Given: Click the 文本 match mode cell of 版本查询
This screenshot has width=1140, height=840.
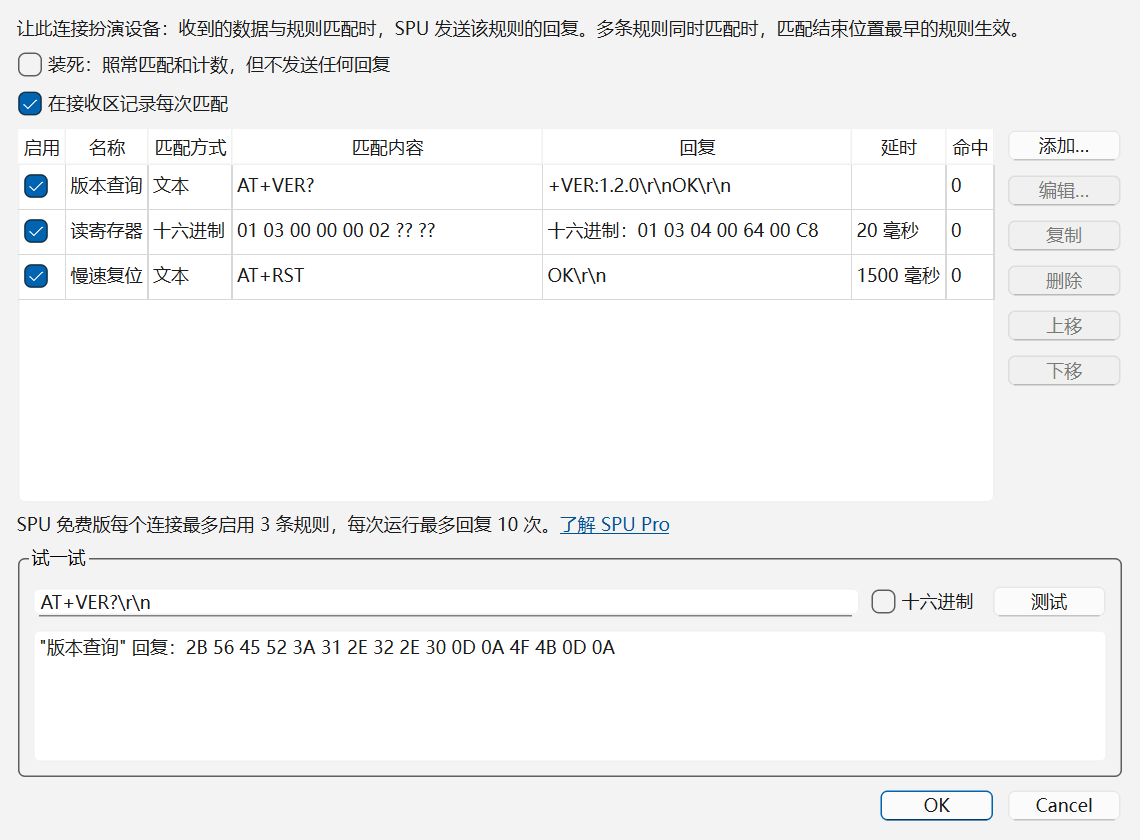Looking at the screenshot, I should coord(190,186).
